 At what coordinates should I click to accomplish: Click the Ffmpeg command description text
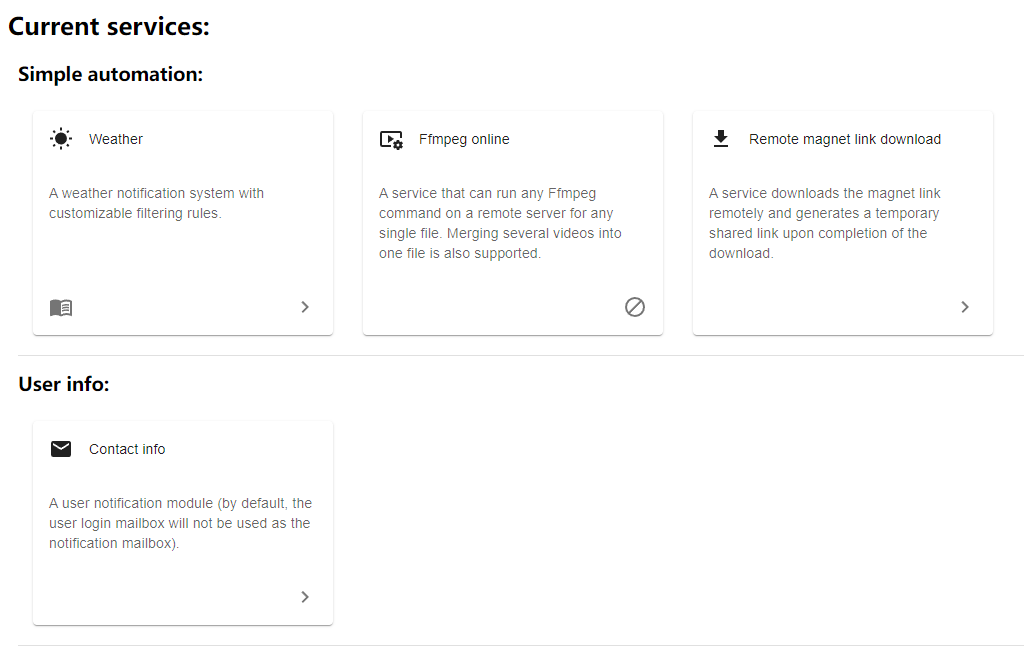(500, 223)
